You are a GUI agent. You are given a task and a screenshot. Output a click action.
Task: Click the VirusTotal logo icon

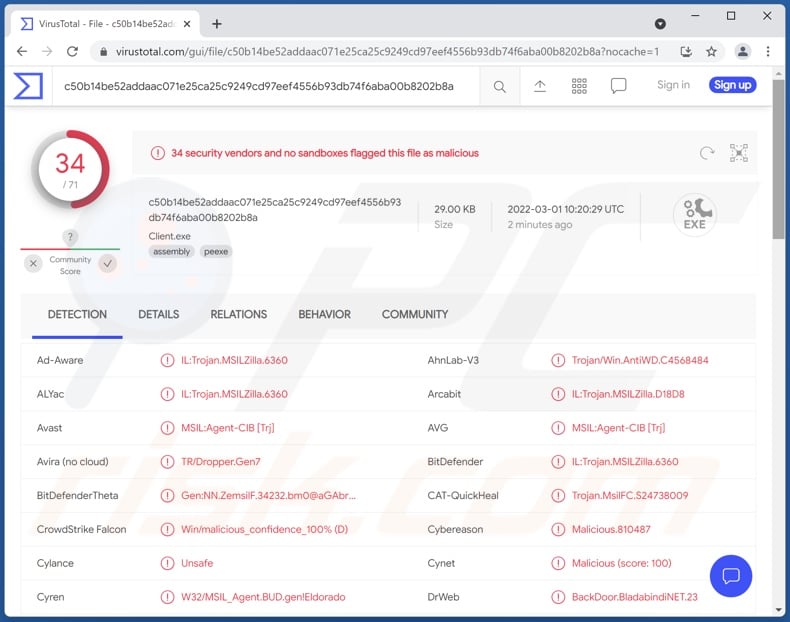(x=28, y=86)
